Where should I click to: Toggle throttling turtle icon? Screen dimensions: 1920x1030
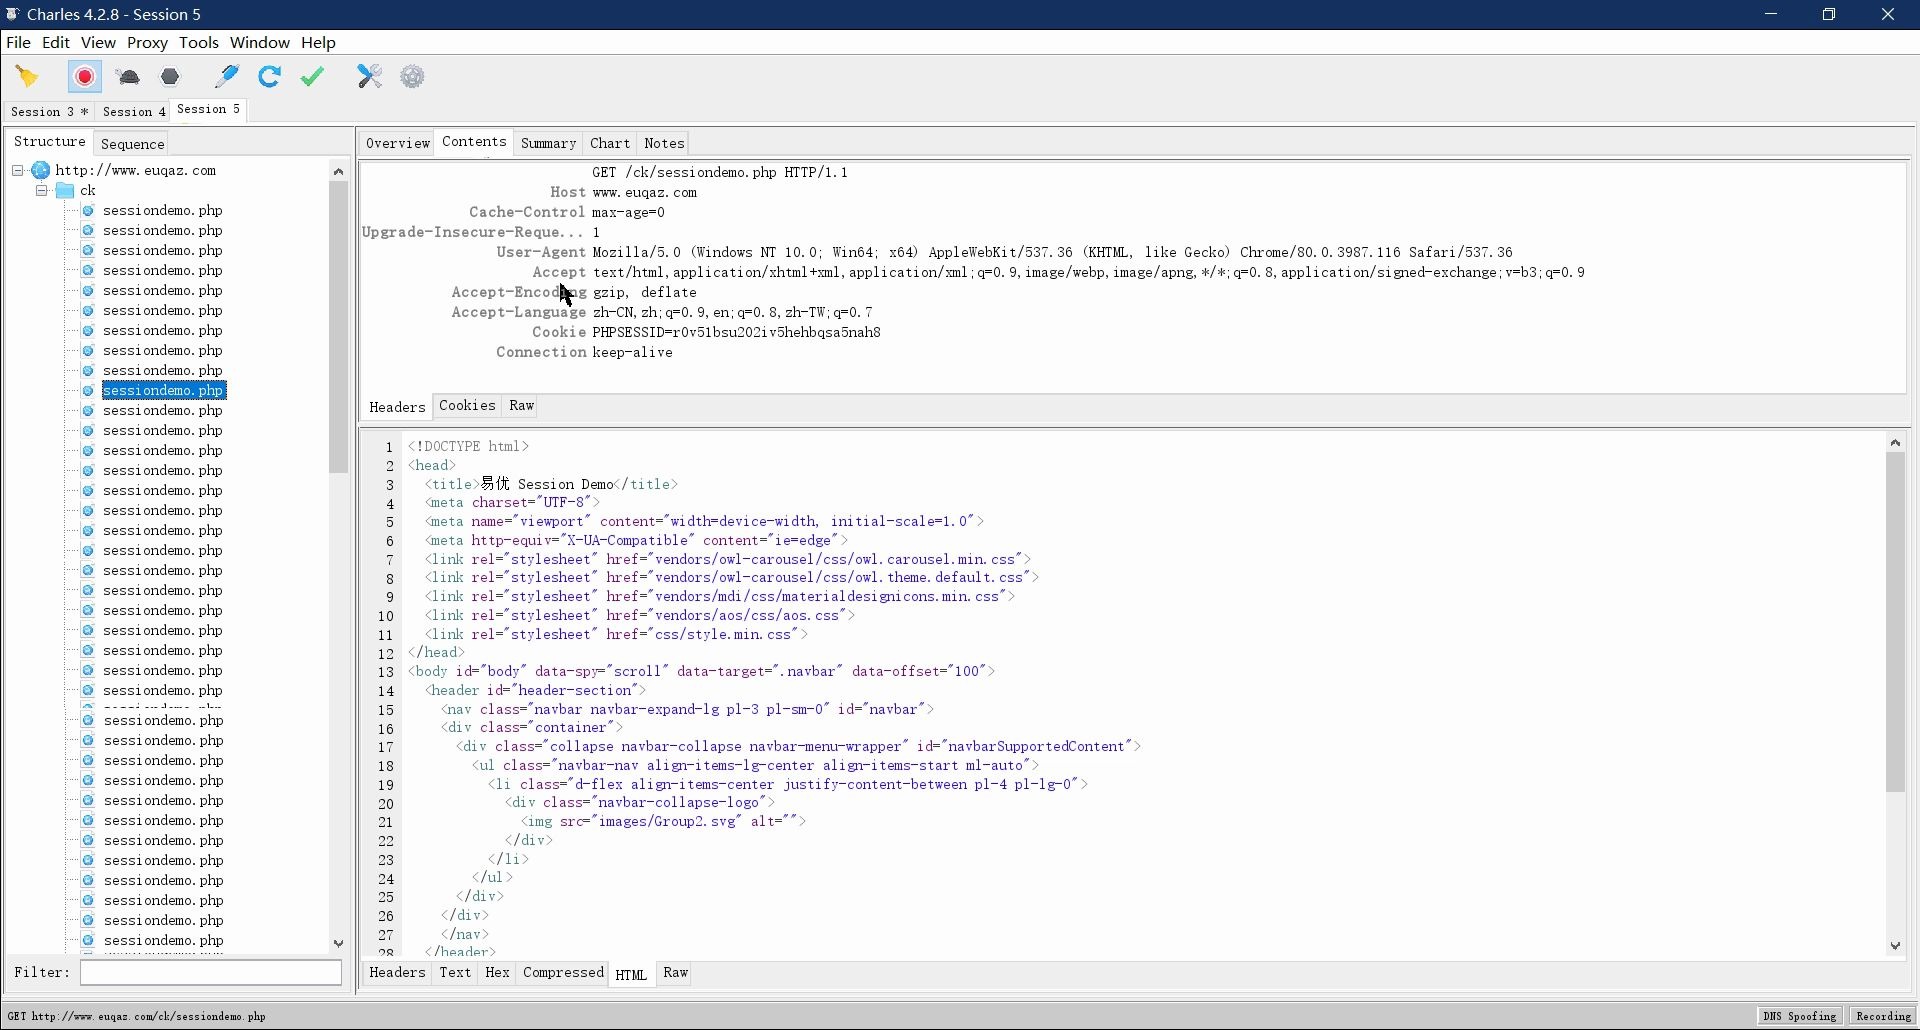tap(128, 77)
